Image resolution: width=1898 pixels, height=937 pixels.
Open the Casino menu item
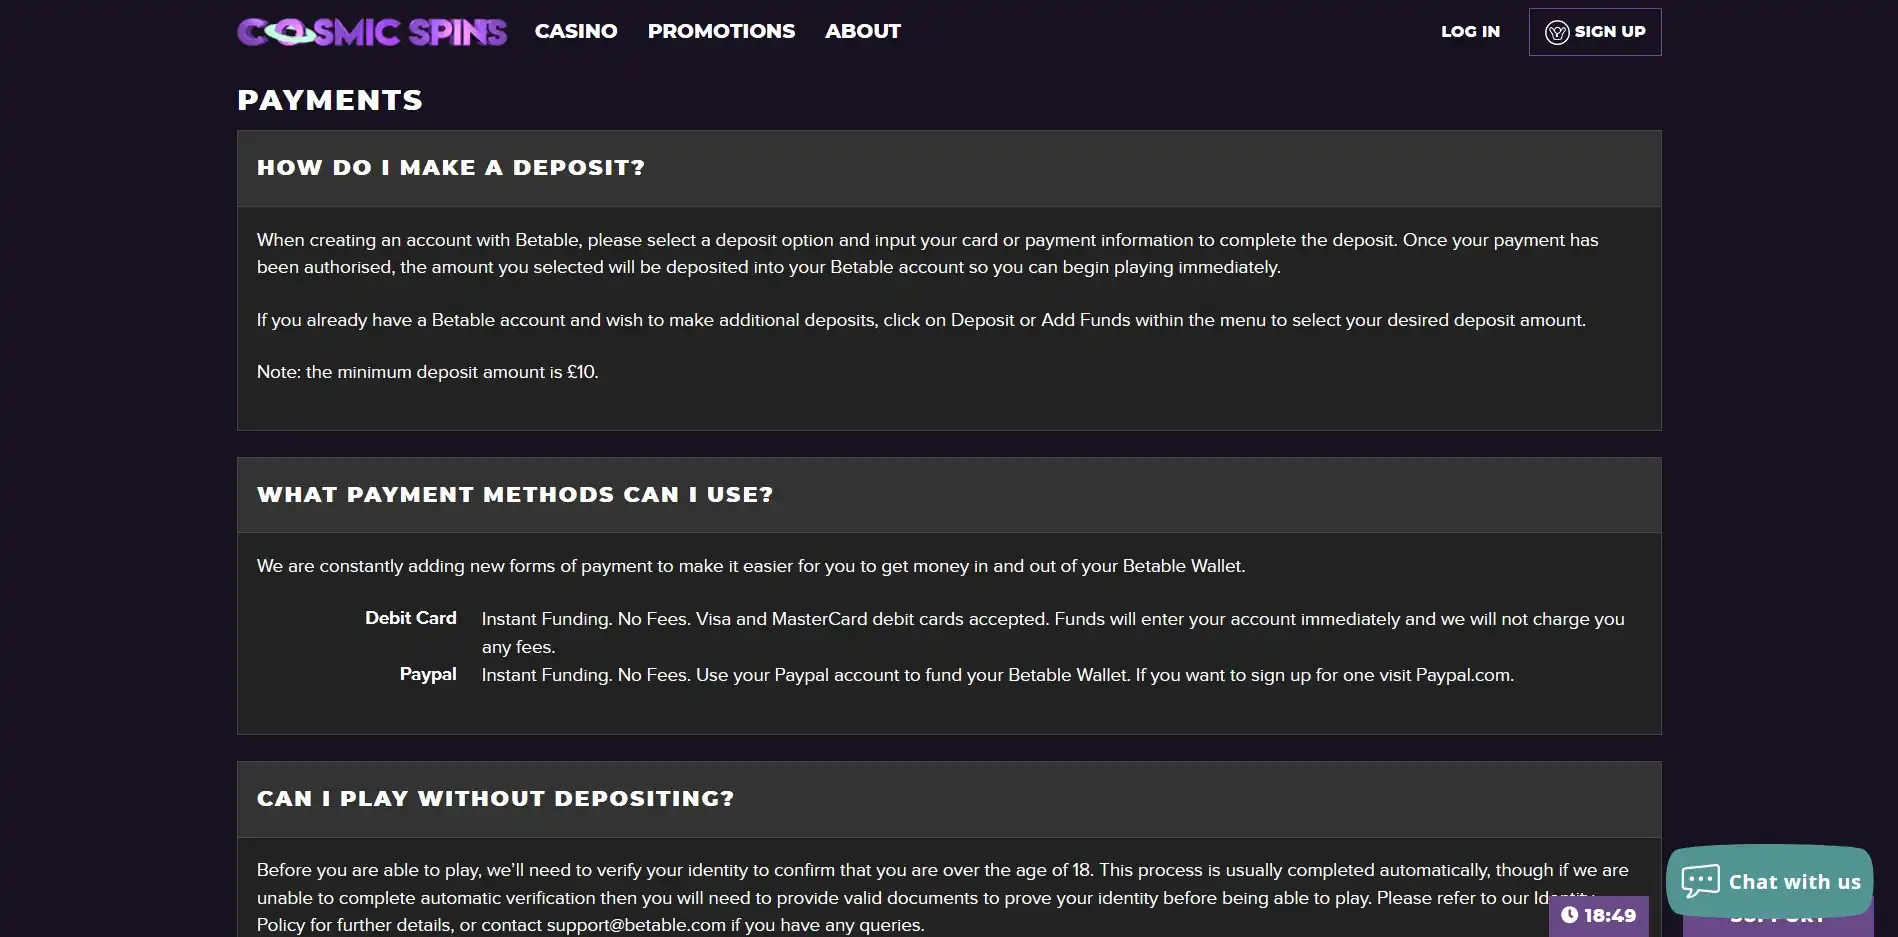(576, 31)
